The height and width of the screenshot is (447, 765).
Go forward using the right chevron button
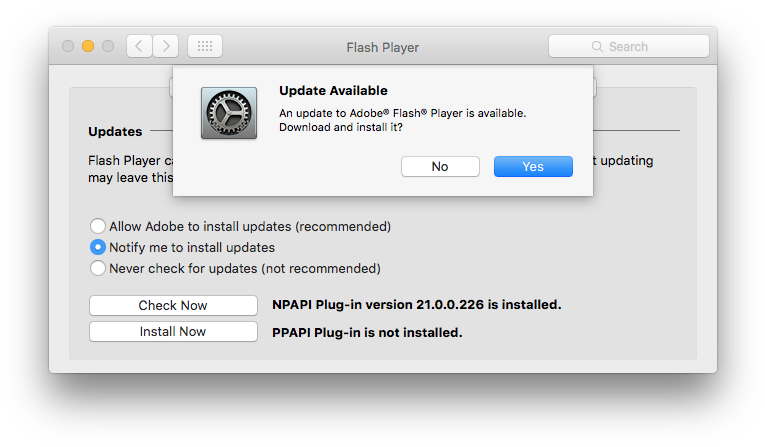[x=166, y=46]
